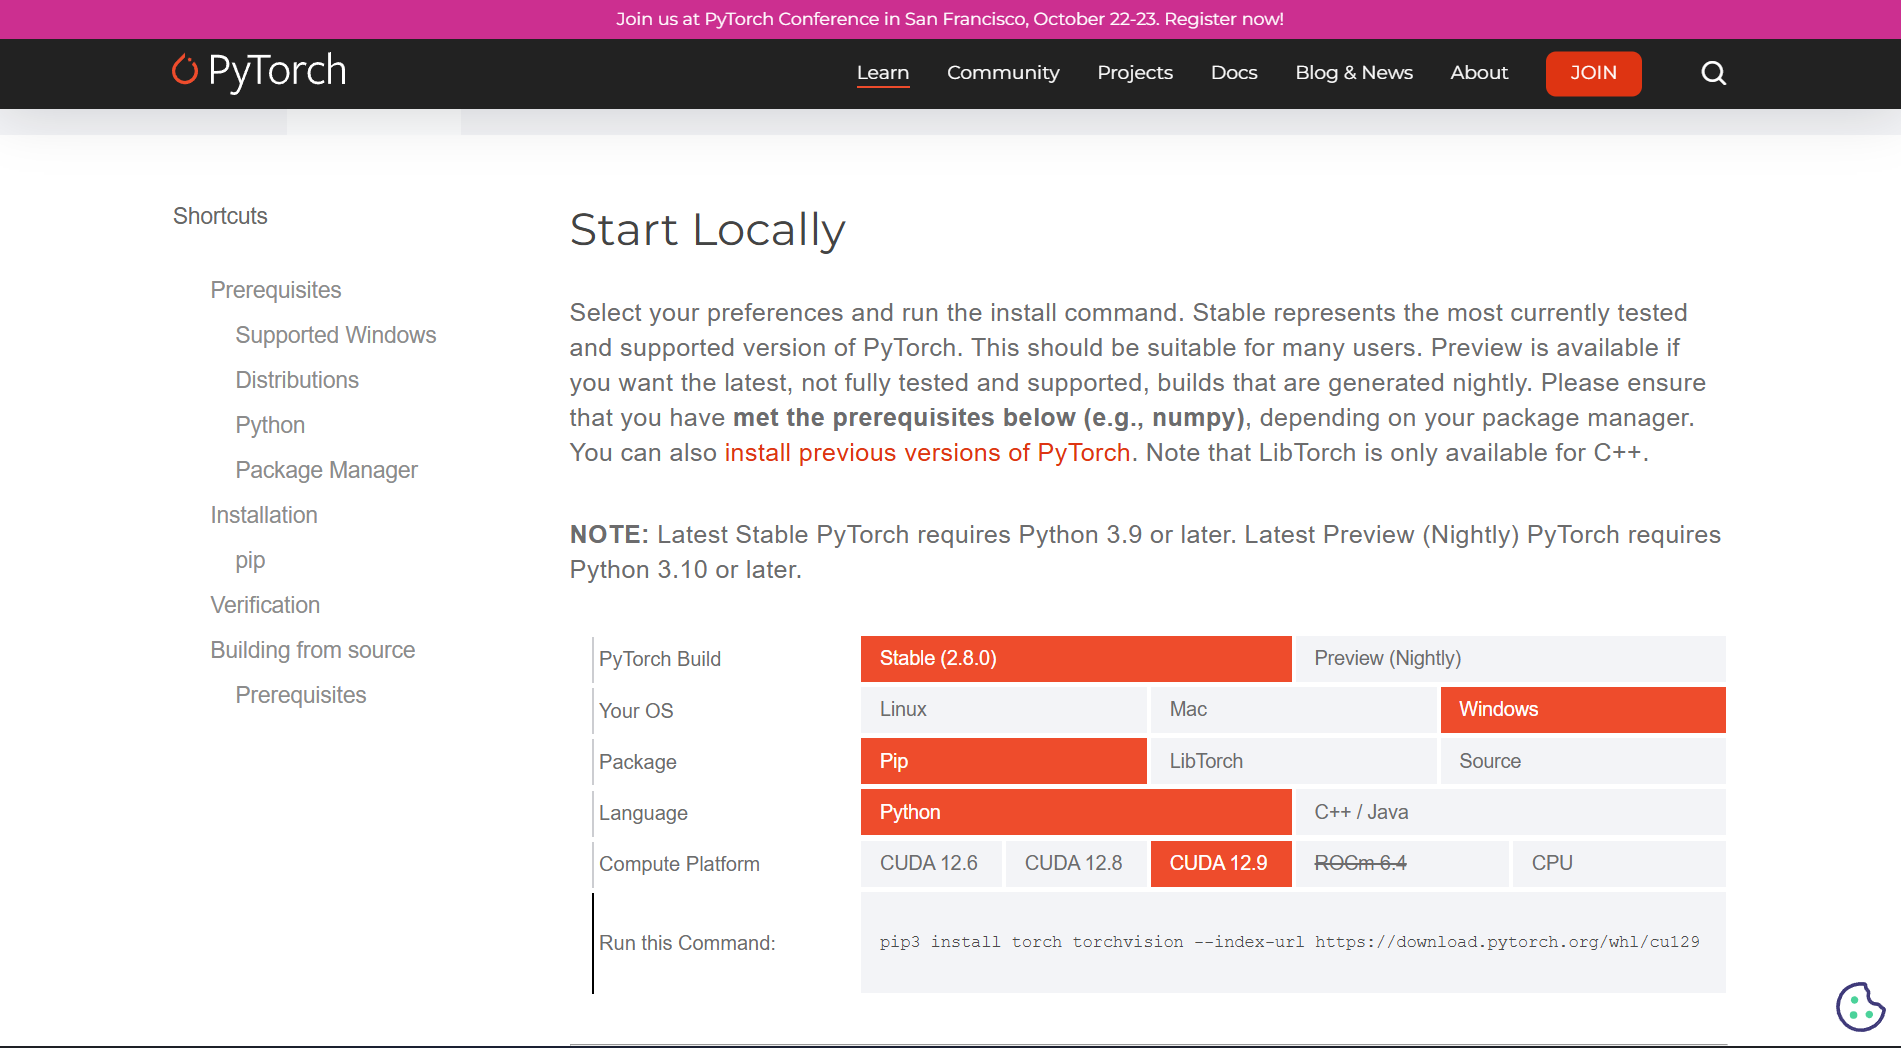This screenshot has width=1901, height=1048.
Task: Go to Package Manager shortcut
Action: (x=326, y=470)
